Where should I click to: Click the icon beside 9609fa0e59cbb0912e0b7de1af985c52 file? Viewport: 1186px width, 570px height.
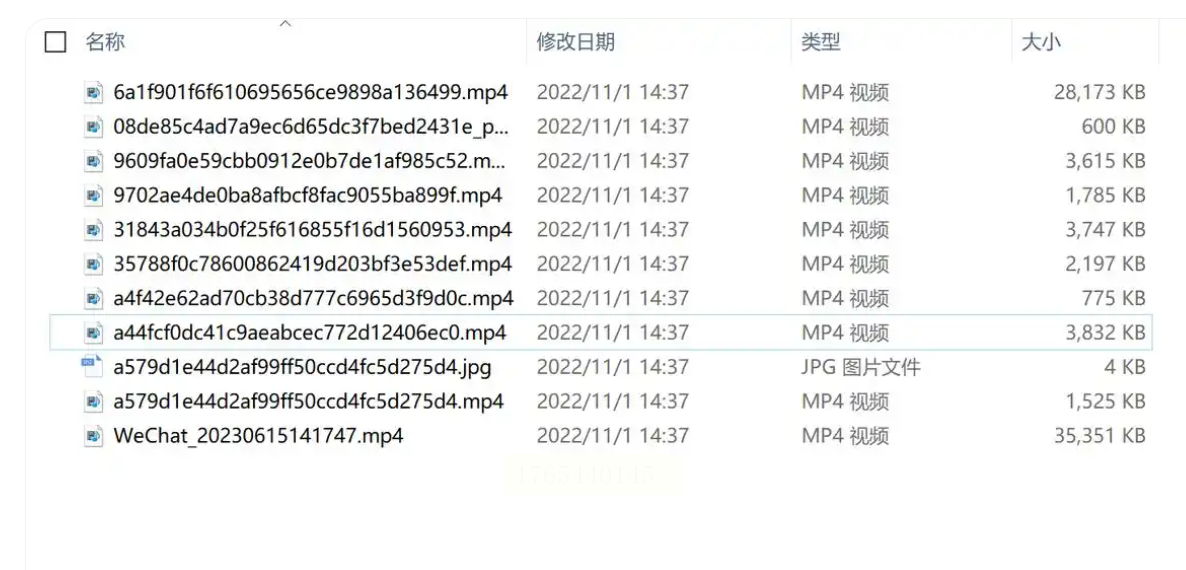(x=93, y=161)
